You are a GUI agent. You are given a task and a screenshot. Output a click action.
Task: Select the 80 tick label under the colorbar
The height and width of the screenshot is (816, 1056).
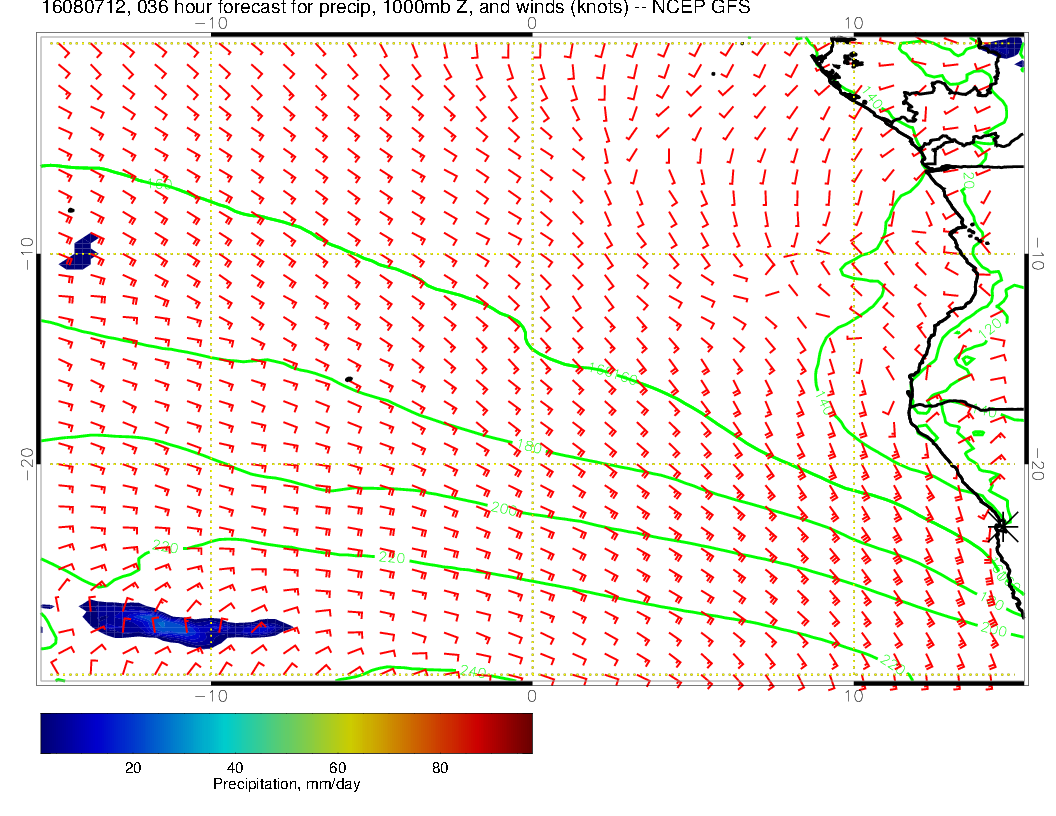[x=440, y=768]
